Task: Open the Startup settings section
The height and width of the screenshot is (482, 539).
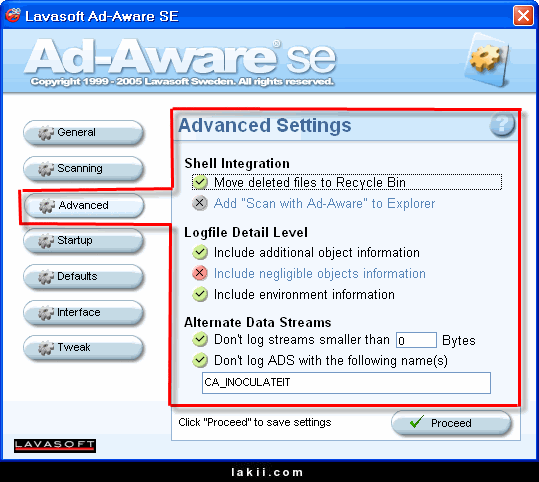Action: click(83, 240)
